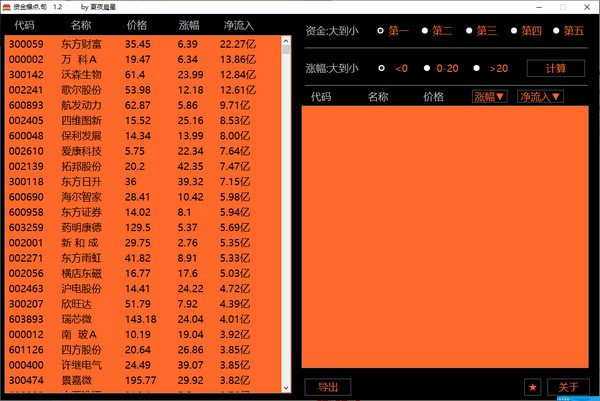Screen dimensions: 600x401
Task: Select row 002463 沪电股份
Action: [x=143, y=289]
